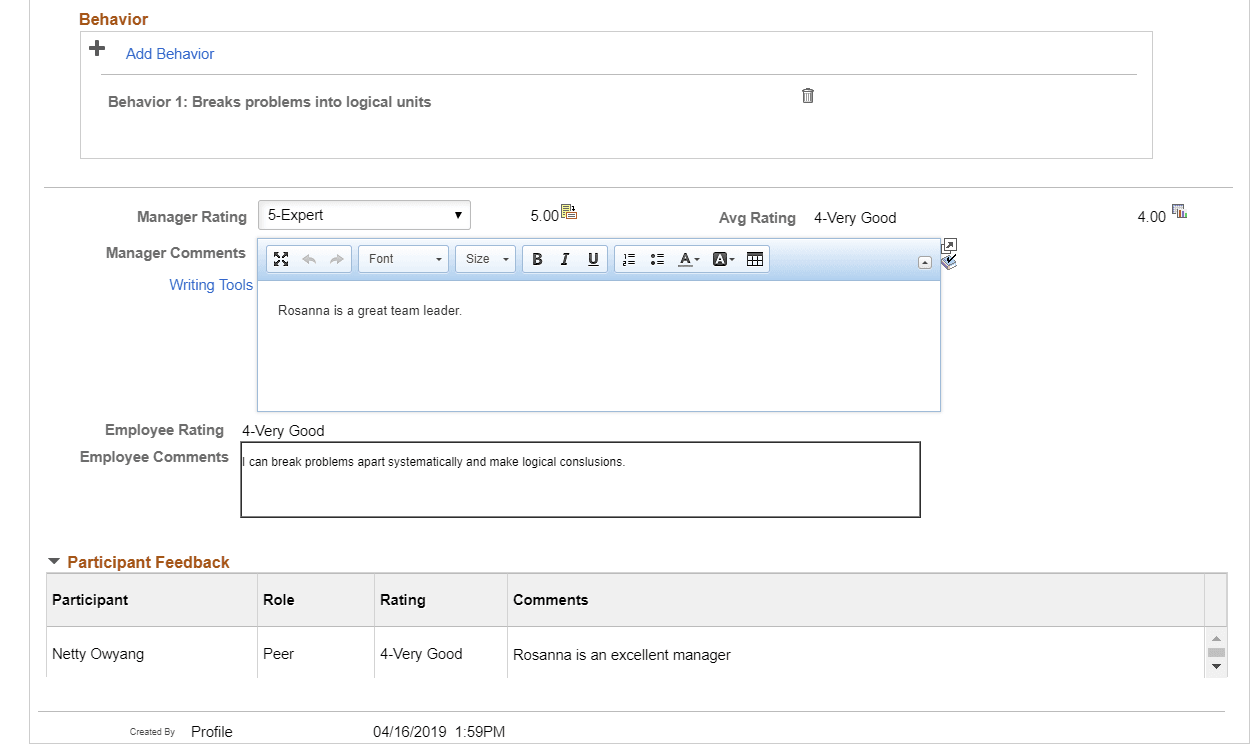Click the average rating calculation icon beside 4.00
Image resolution: width=1256 pixels, height=747 pixels.
click(1179, 211)
